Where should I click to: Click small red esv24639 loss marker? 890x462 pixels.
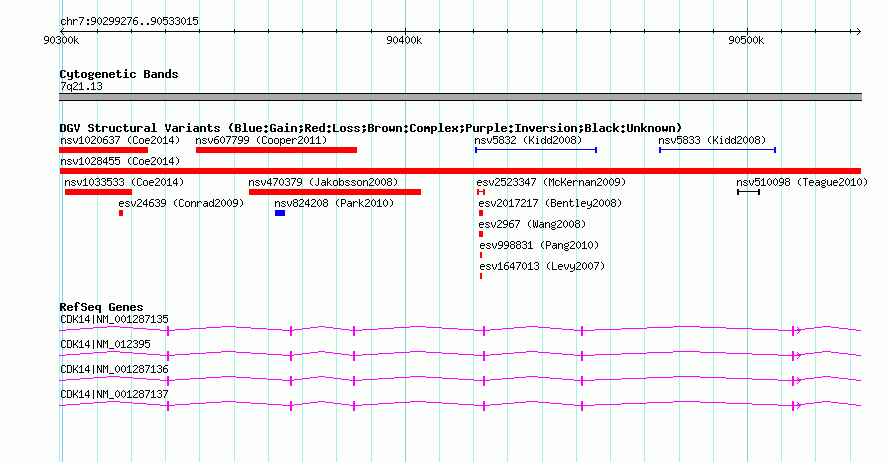pyautogui.click(x=121, y=213)
